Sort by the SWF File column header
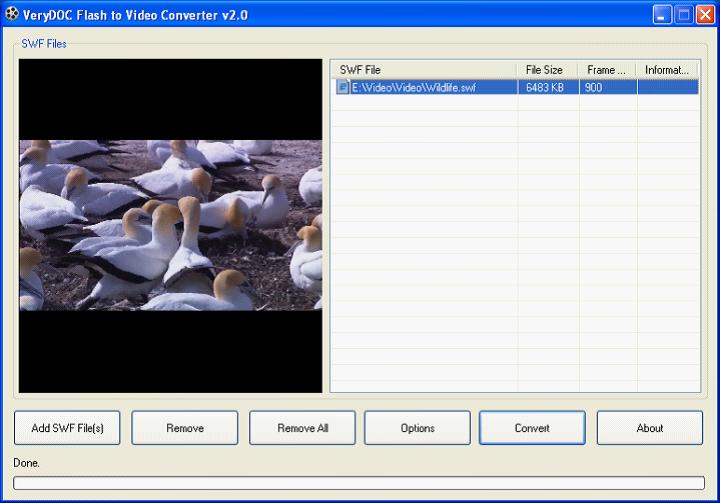Viewport: 720px width, 503px height. click(424, 70)
